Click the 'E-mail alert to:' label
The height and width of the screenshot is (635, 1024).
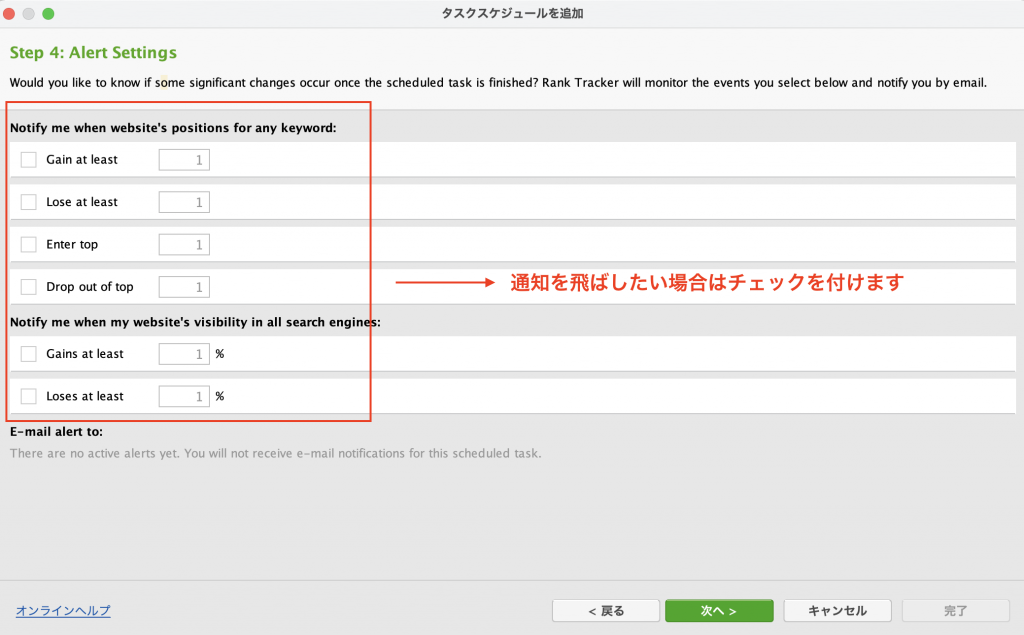click(x=56, y=432)
